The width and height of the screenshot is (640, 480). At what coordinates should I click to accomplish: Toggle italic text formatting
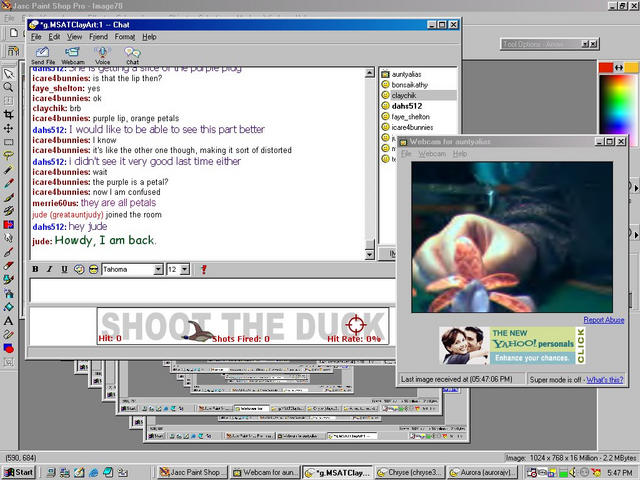coord(49,269)
